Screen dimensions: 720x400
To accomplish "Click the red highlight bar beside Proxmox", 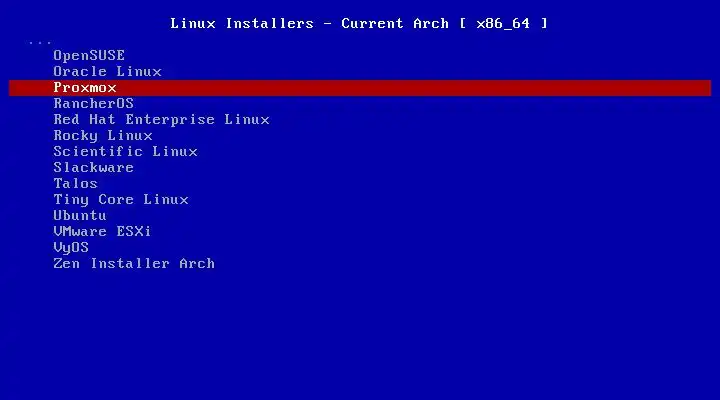I will (413, 88).
